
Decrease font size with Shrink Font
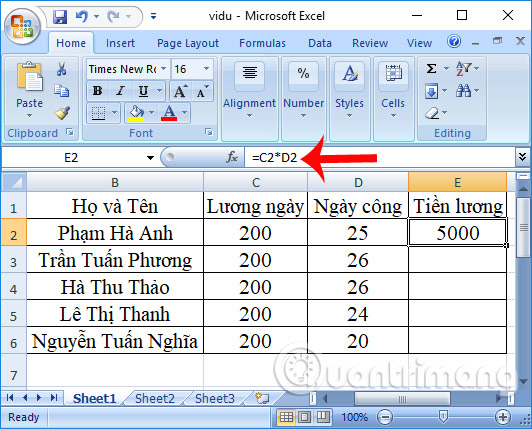203,91
